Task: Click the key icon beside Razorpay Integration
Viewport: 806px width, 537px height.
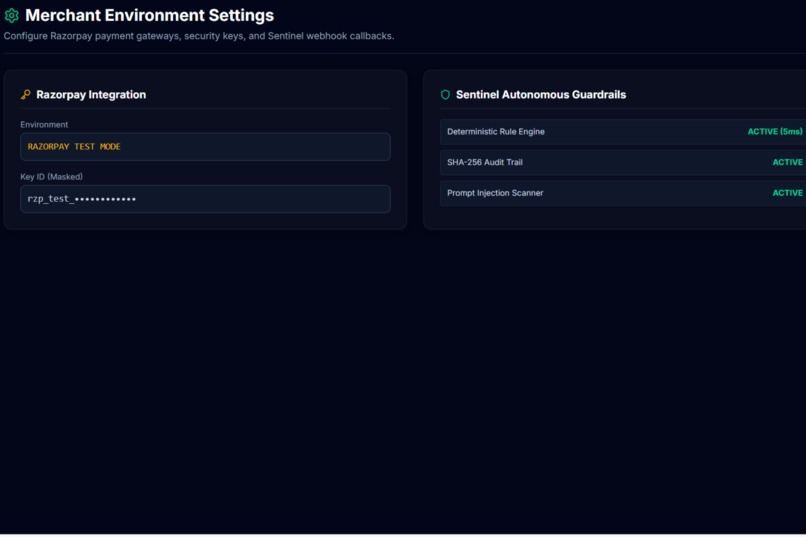Action: (x=25, y=95)
